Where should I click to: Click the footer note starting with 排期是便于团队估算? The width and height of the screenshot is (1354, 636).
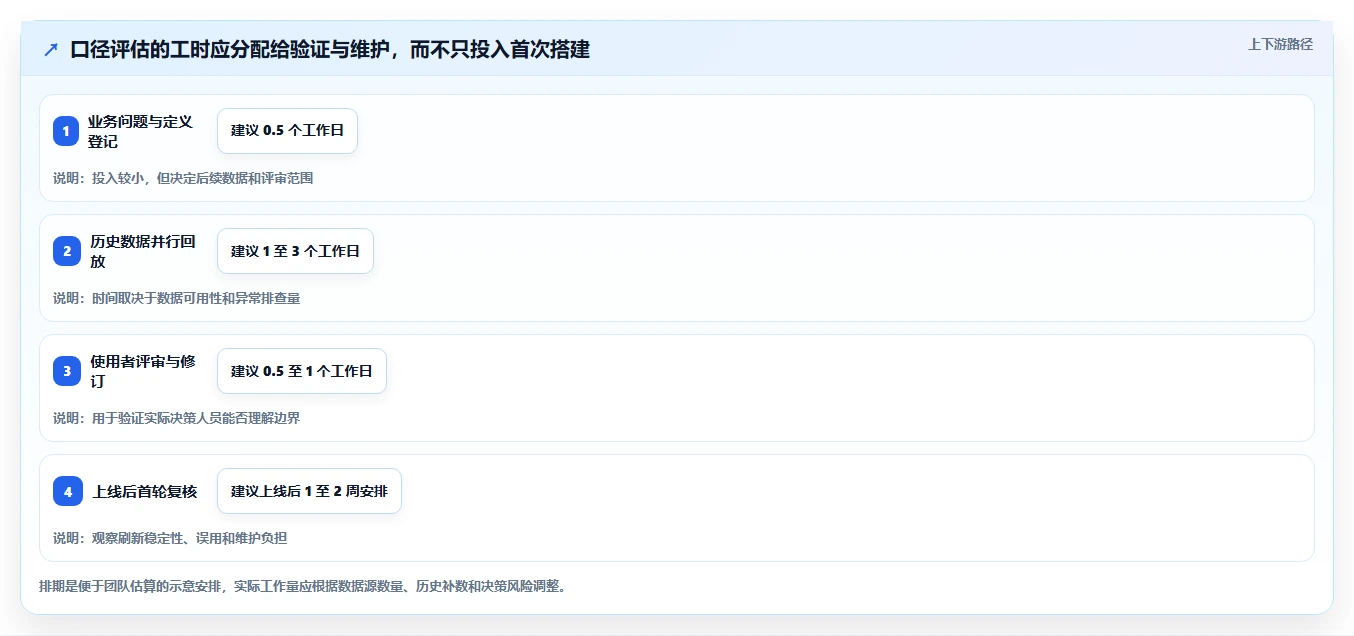pos(304,586)
